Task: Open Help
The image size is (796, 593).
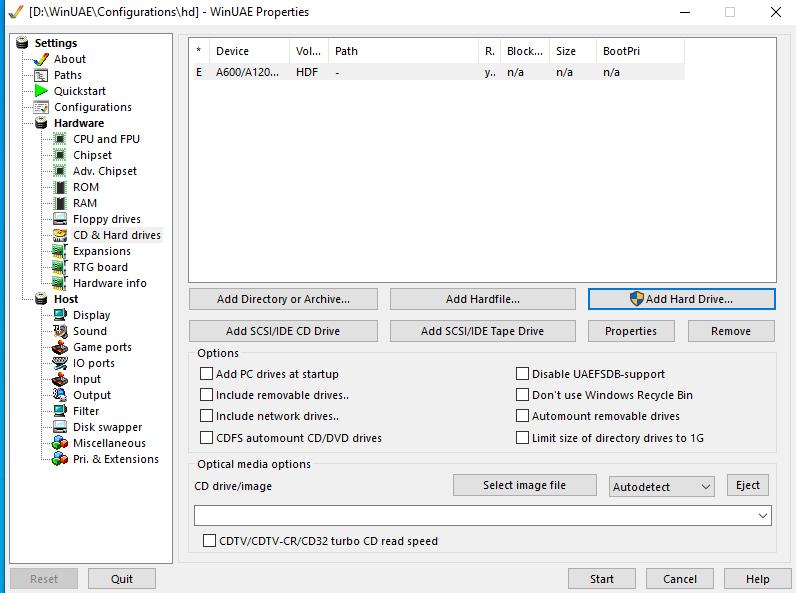Action: 757,579
